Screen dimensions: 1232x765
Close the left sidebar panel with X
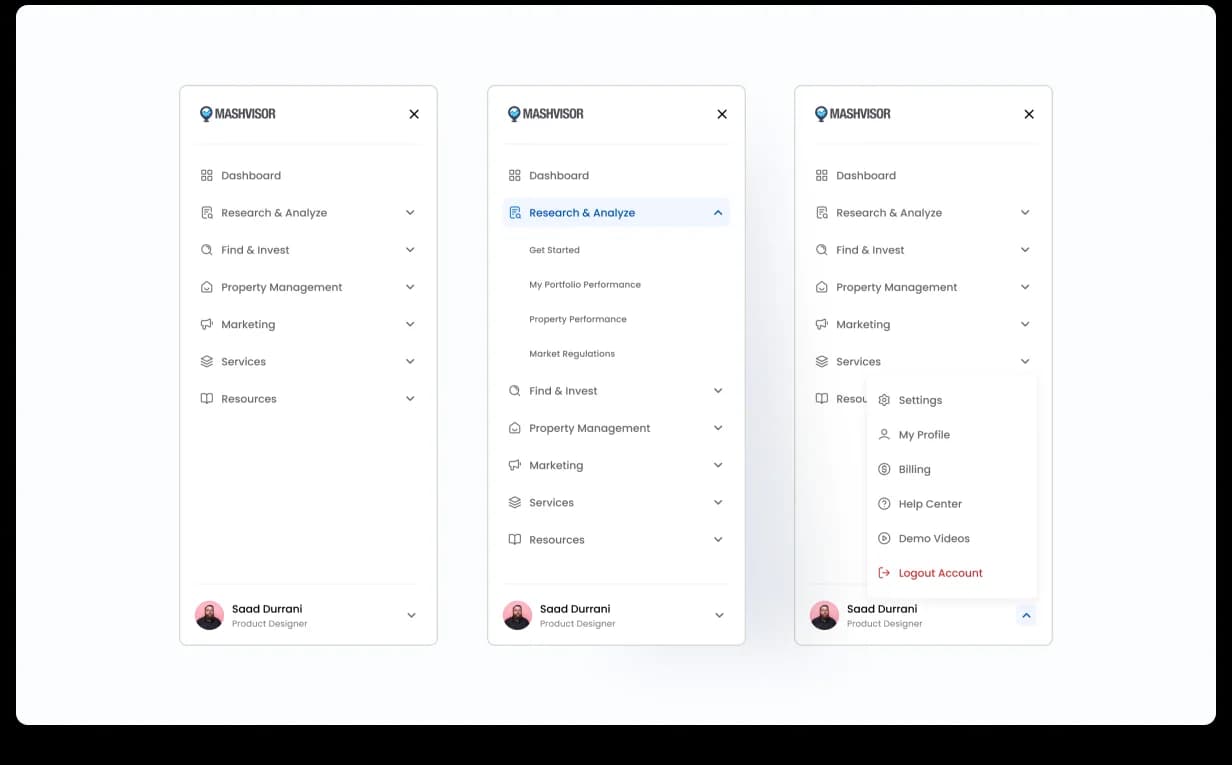tap(414, 114)
